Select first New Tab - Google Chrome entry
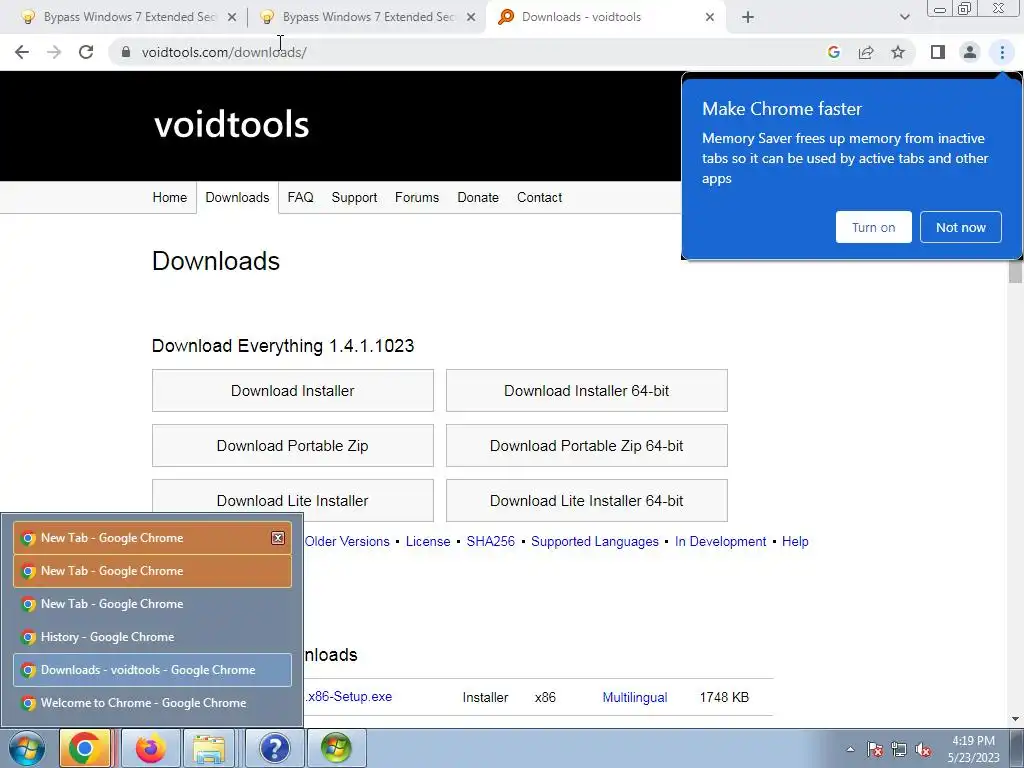The image size is (1024, 768). pos(152,538)
